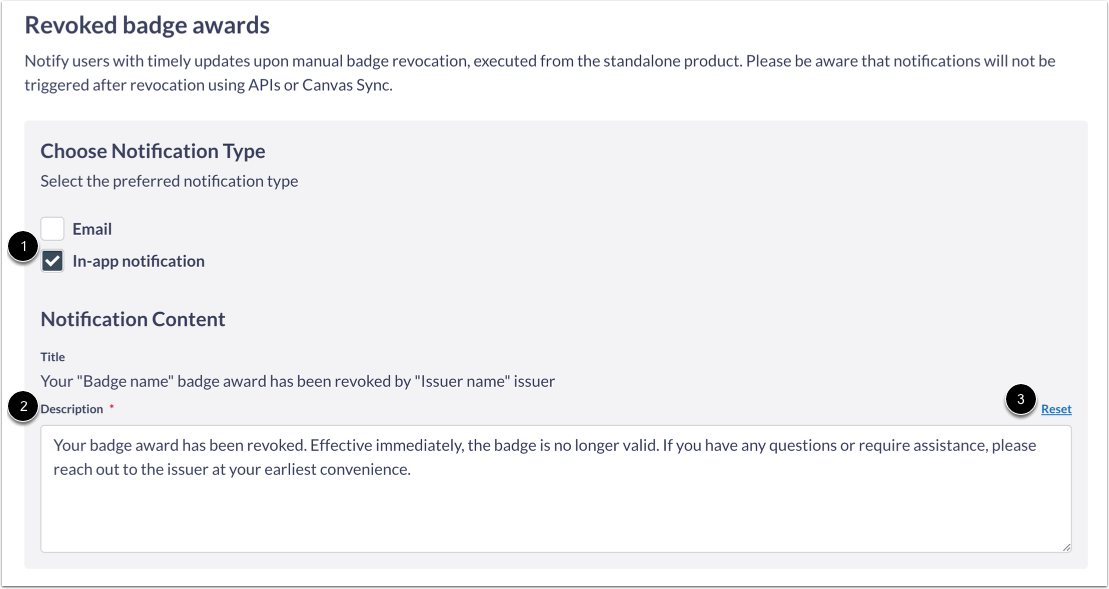1109x589 pixels.
Task: Select the Notification Content section header
Action: (x=132, y=319)
